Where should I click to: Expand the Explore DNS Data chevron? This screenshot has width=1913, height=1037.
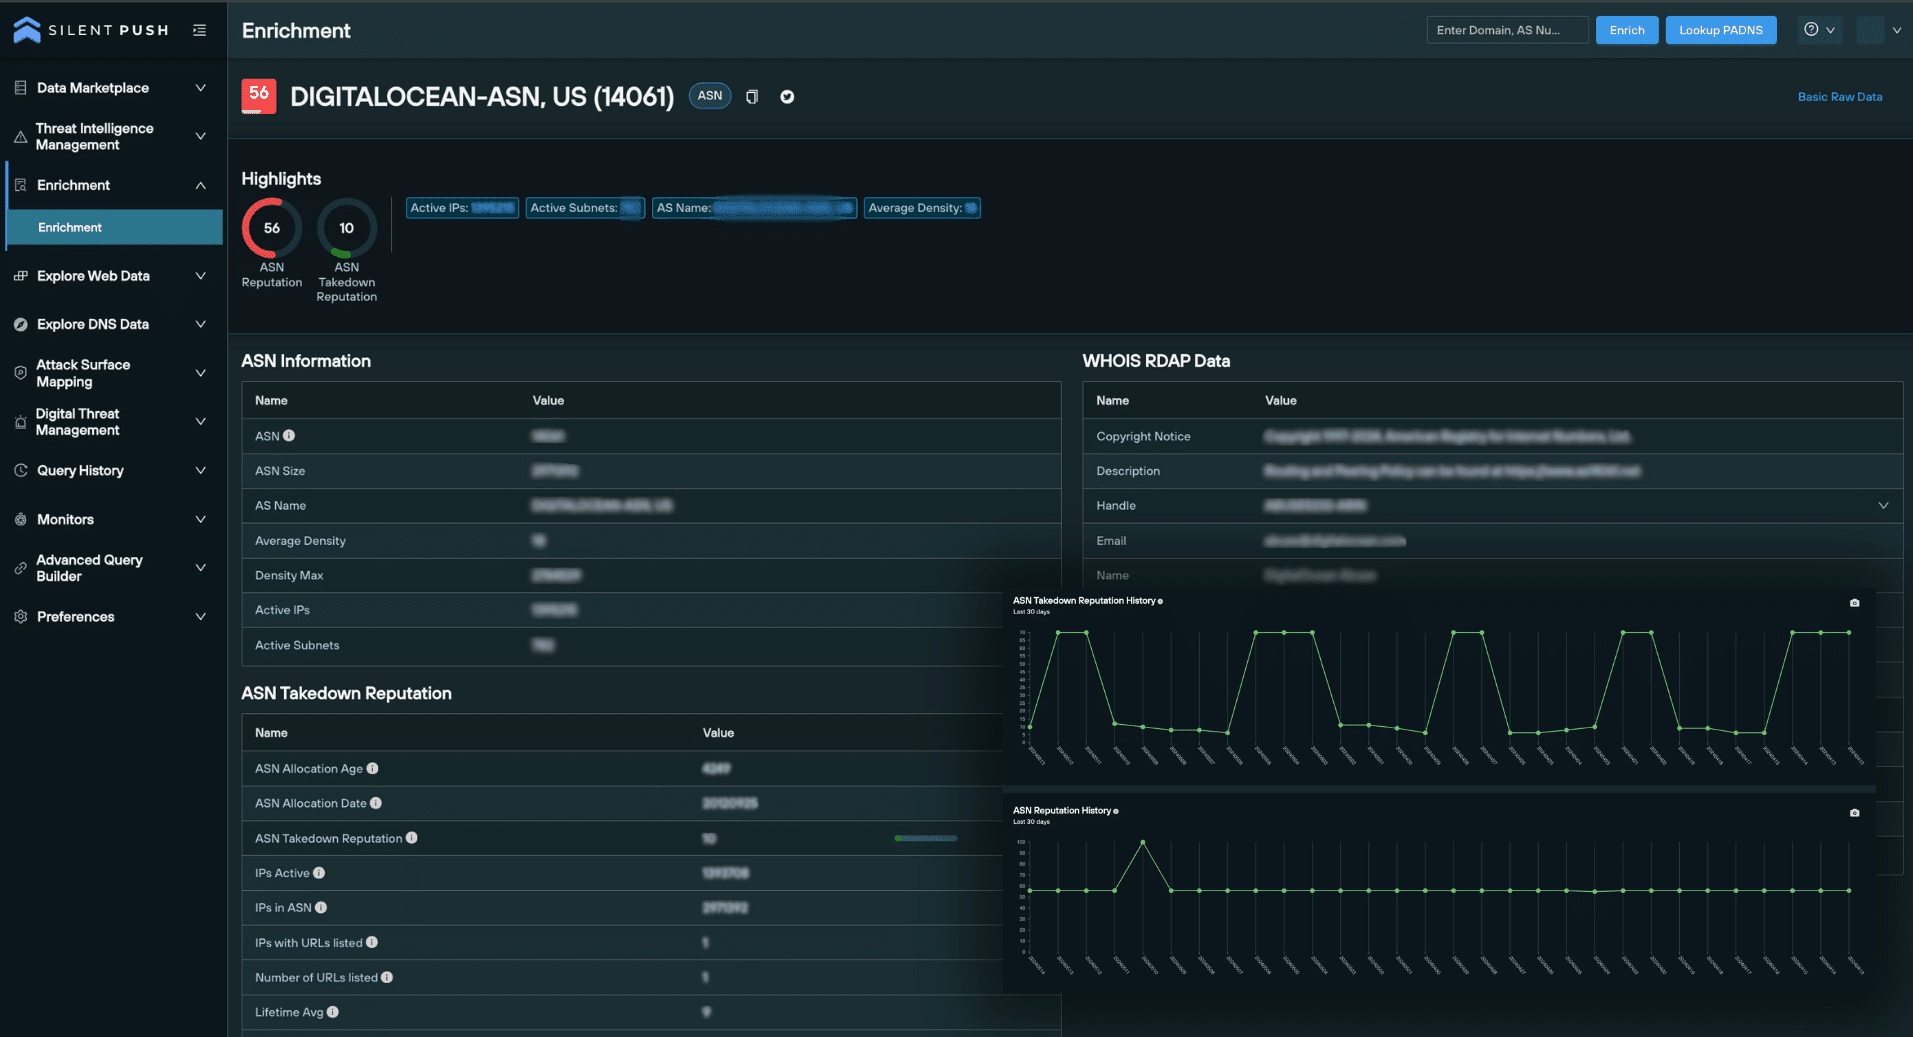200,324
